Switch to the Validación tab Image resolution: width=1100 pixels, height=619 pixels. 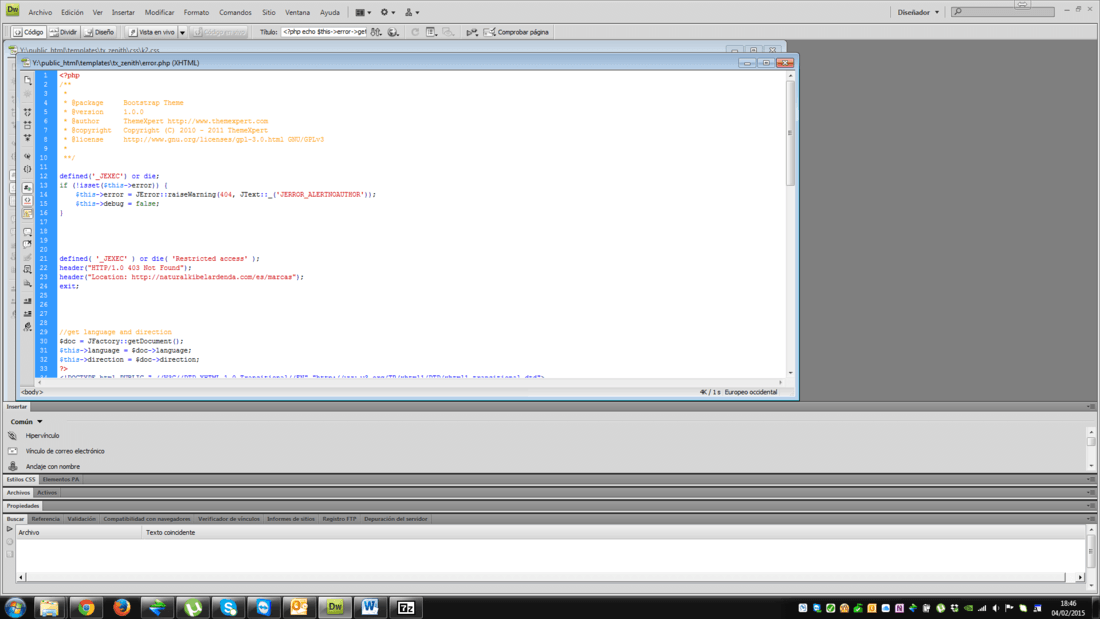point(81,519)
